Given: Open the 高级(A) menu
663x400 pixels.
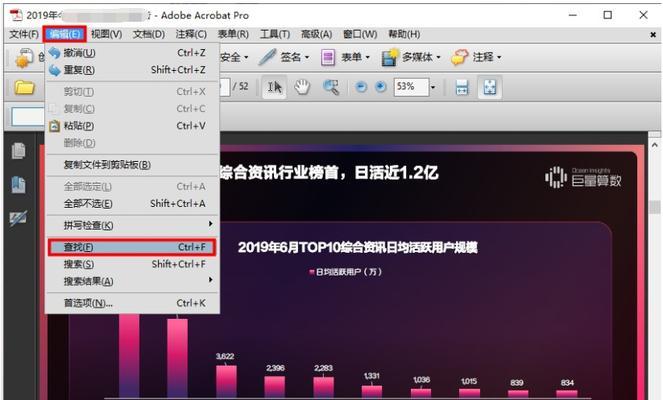Looking at the screenshot, I should (316, 34).
